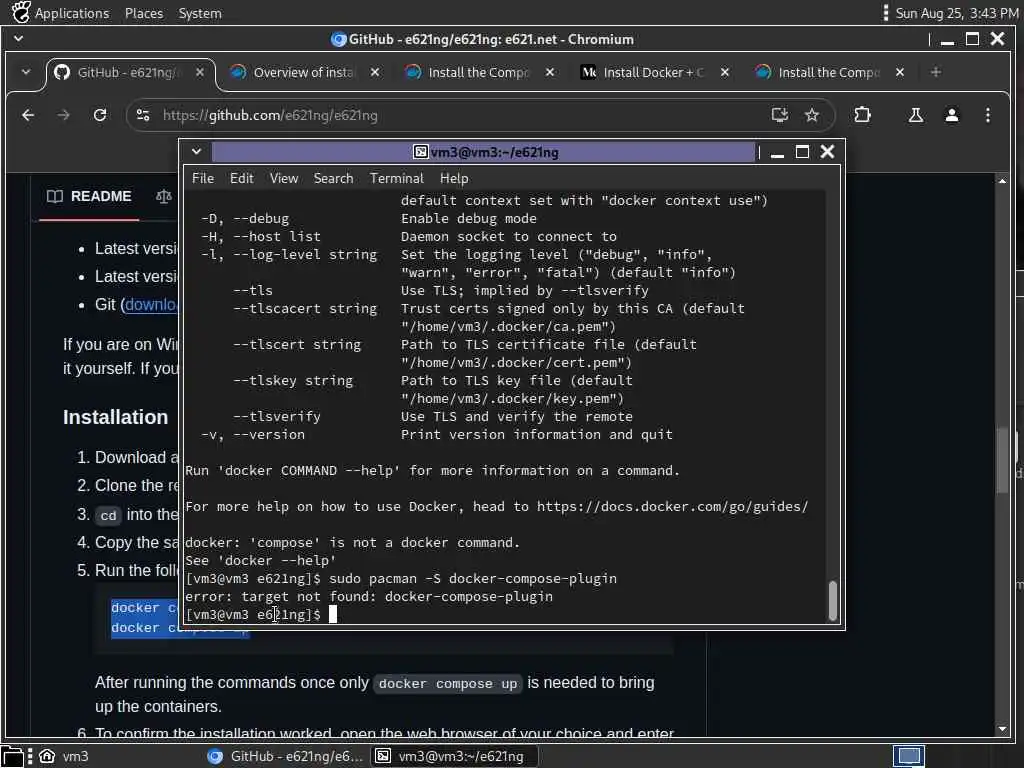This screenshot has width=1024, height=768.
Task: Click the page scroll up arrow
Action: pyautogui.click(x=1002, y=181)
